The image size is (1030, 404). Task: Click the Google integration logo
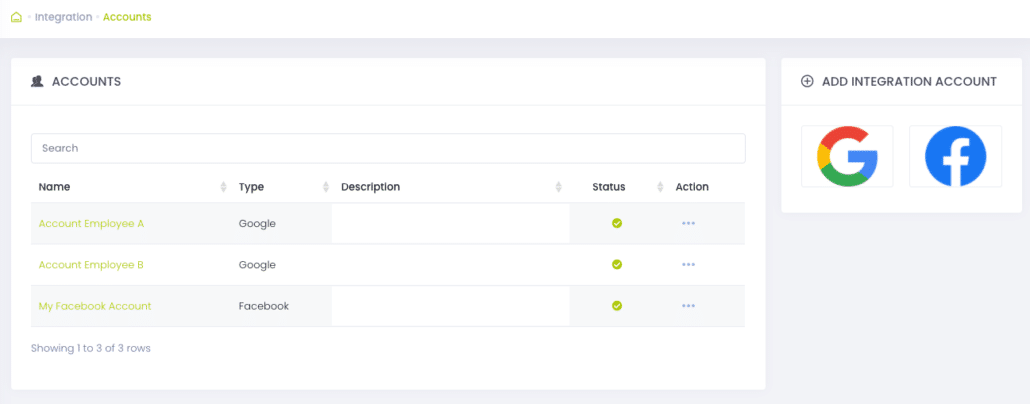[847, 156]
